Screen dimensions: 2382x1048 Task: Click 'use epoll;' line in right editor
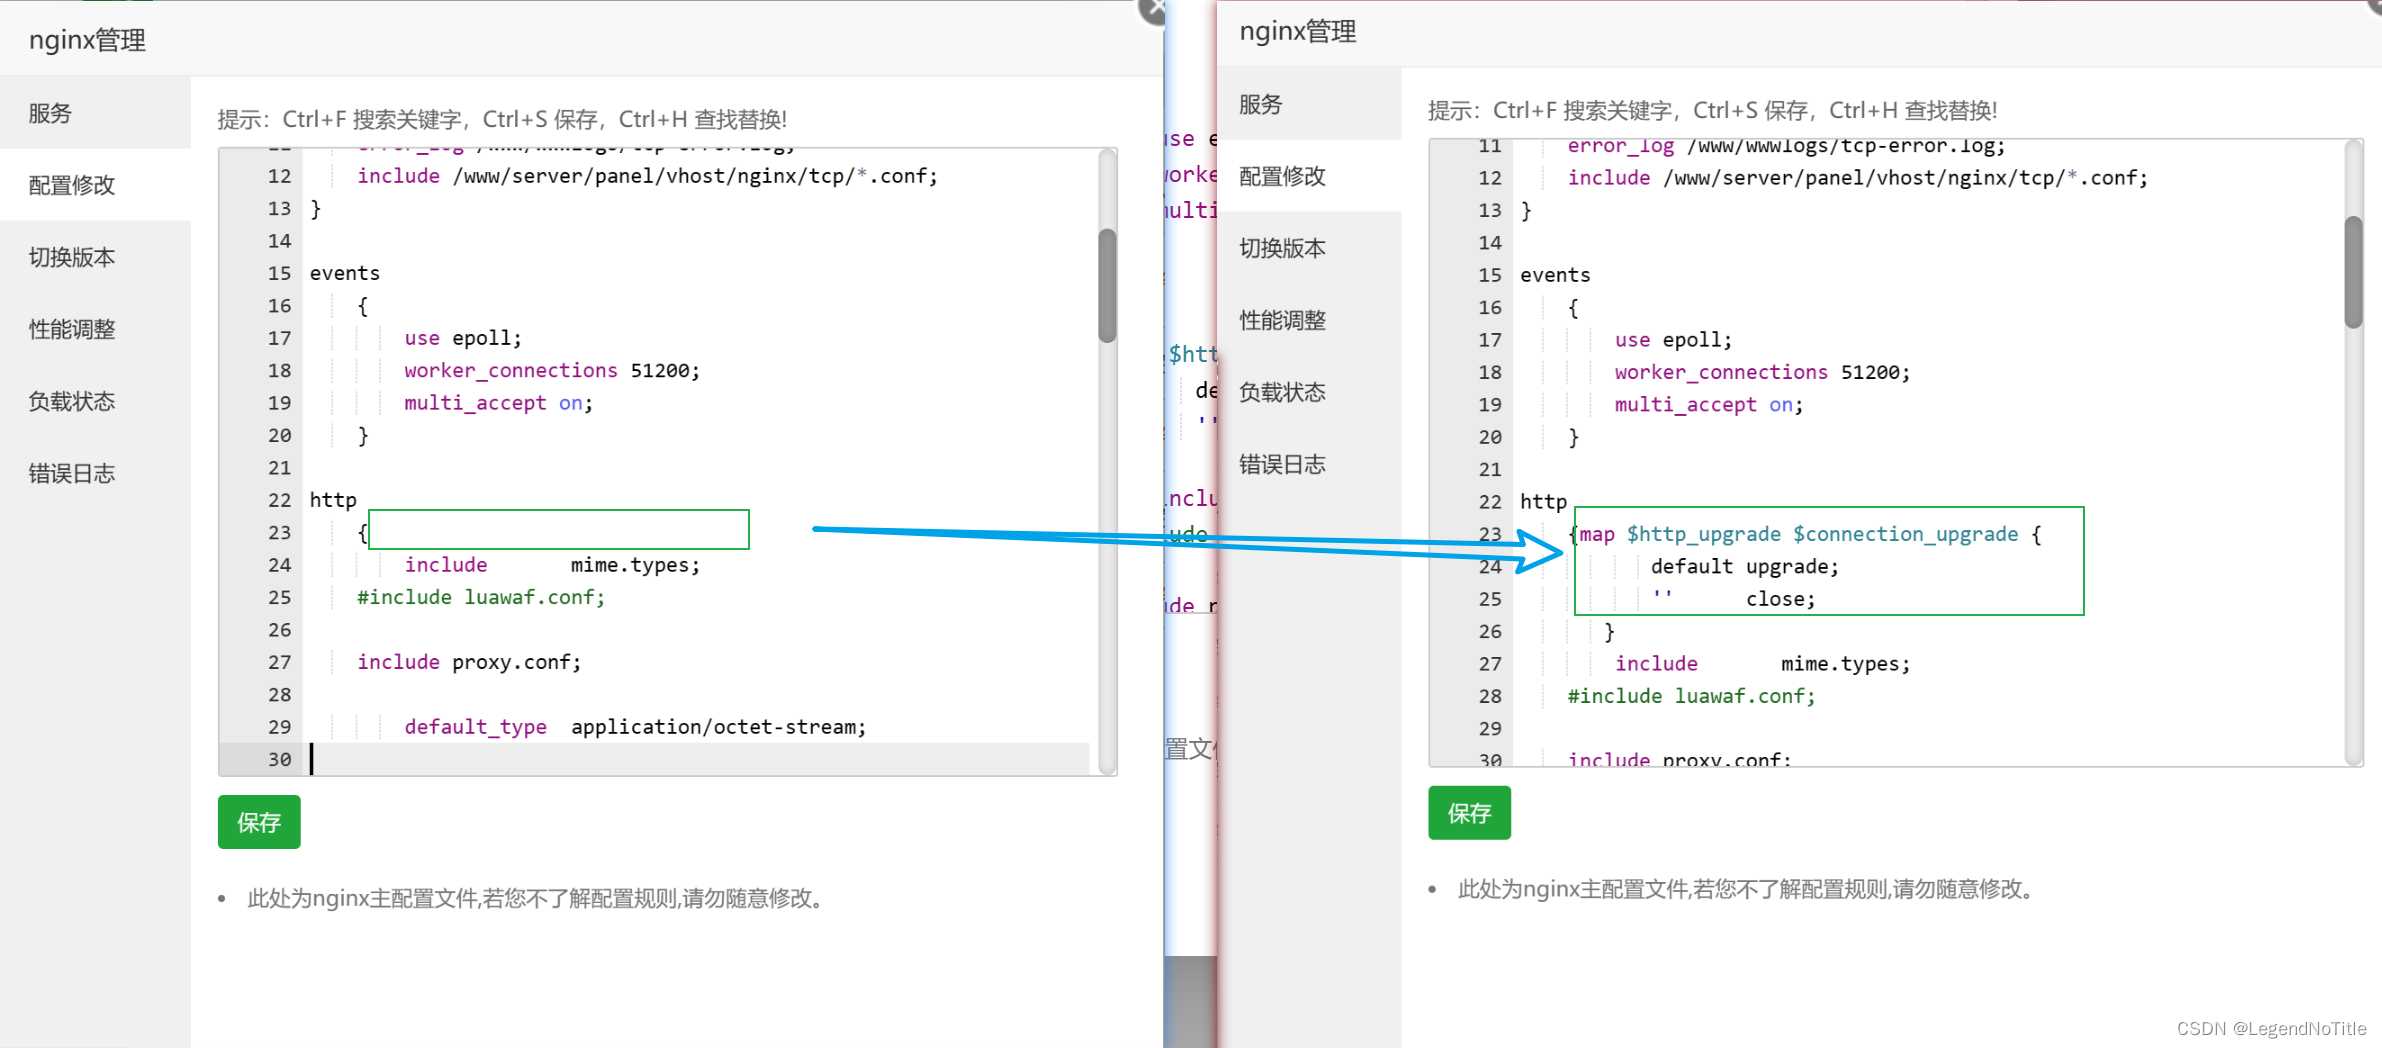1673,340
